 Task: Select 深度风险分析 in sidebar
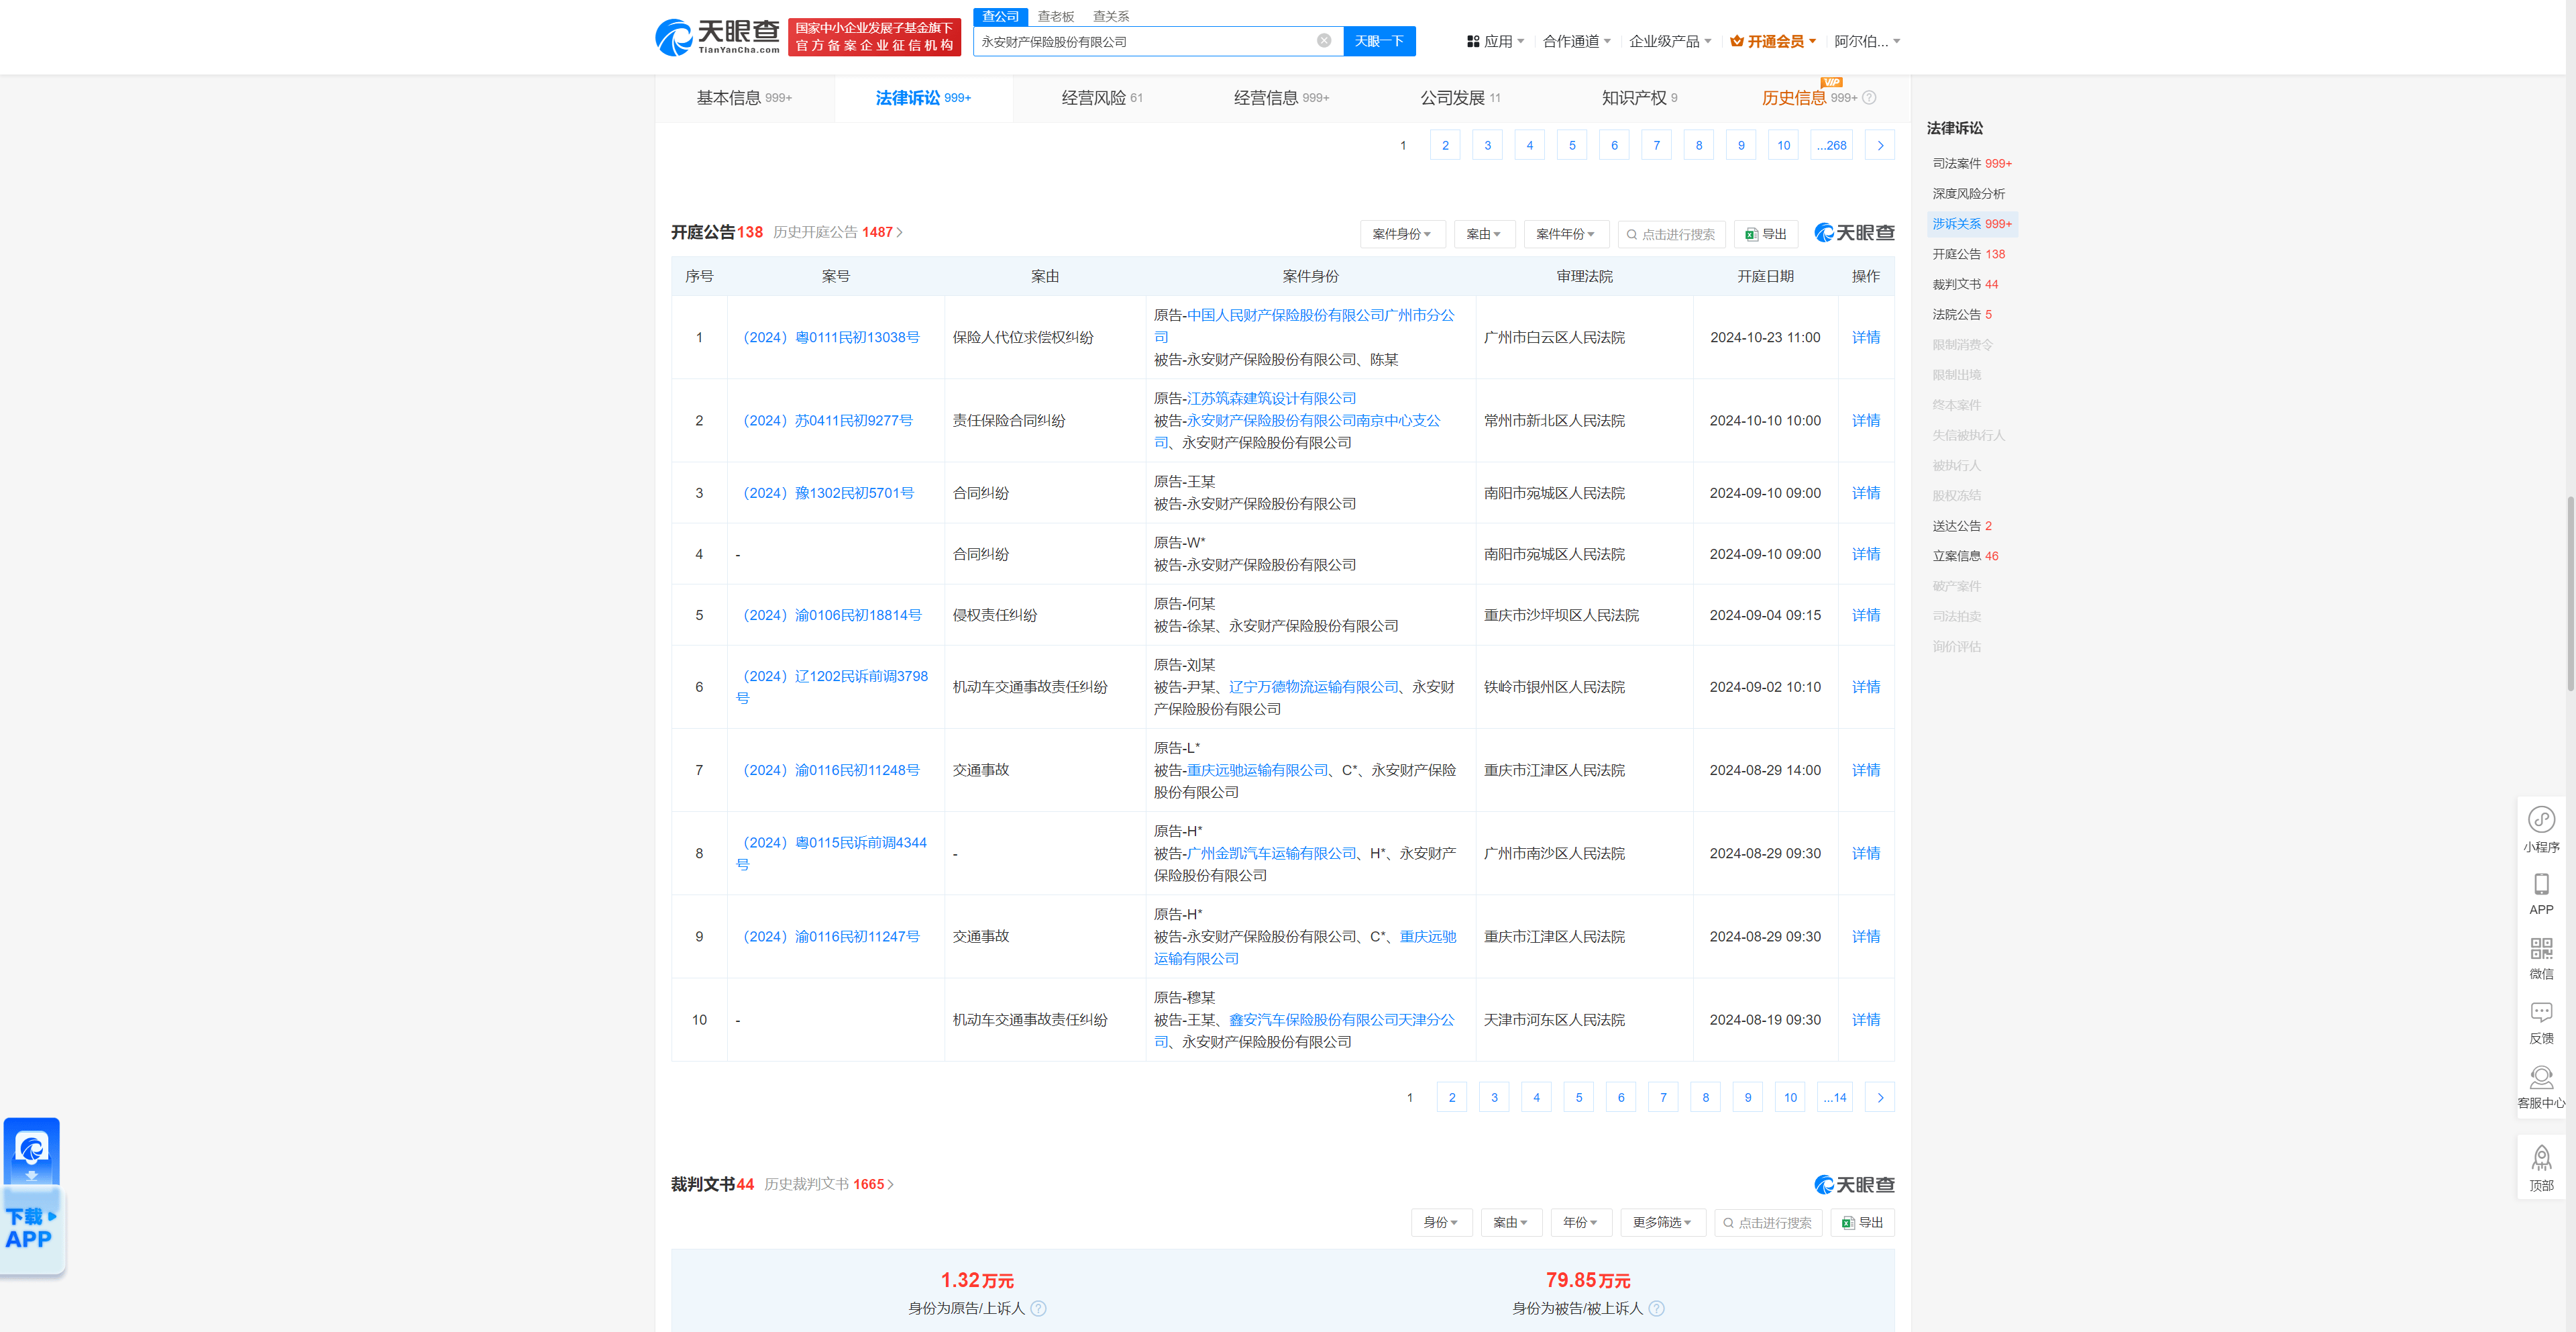(1968, 194)
